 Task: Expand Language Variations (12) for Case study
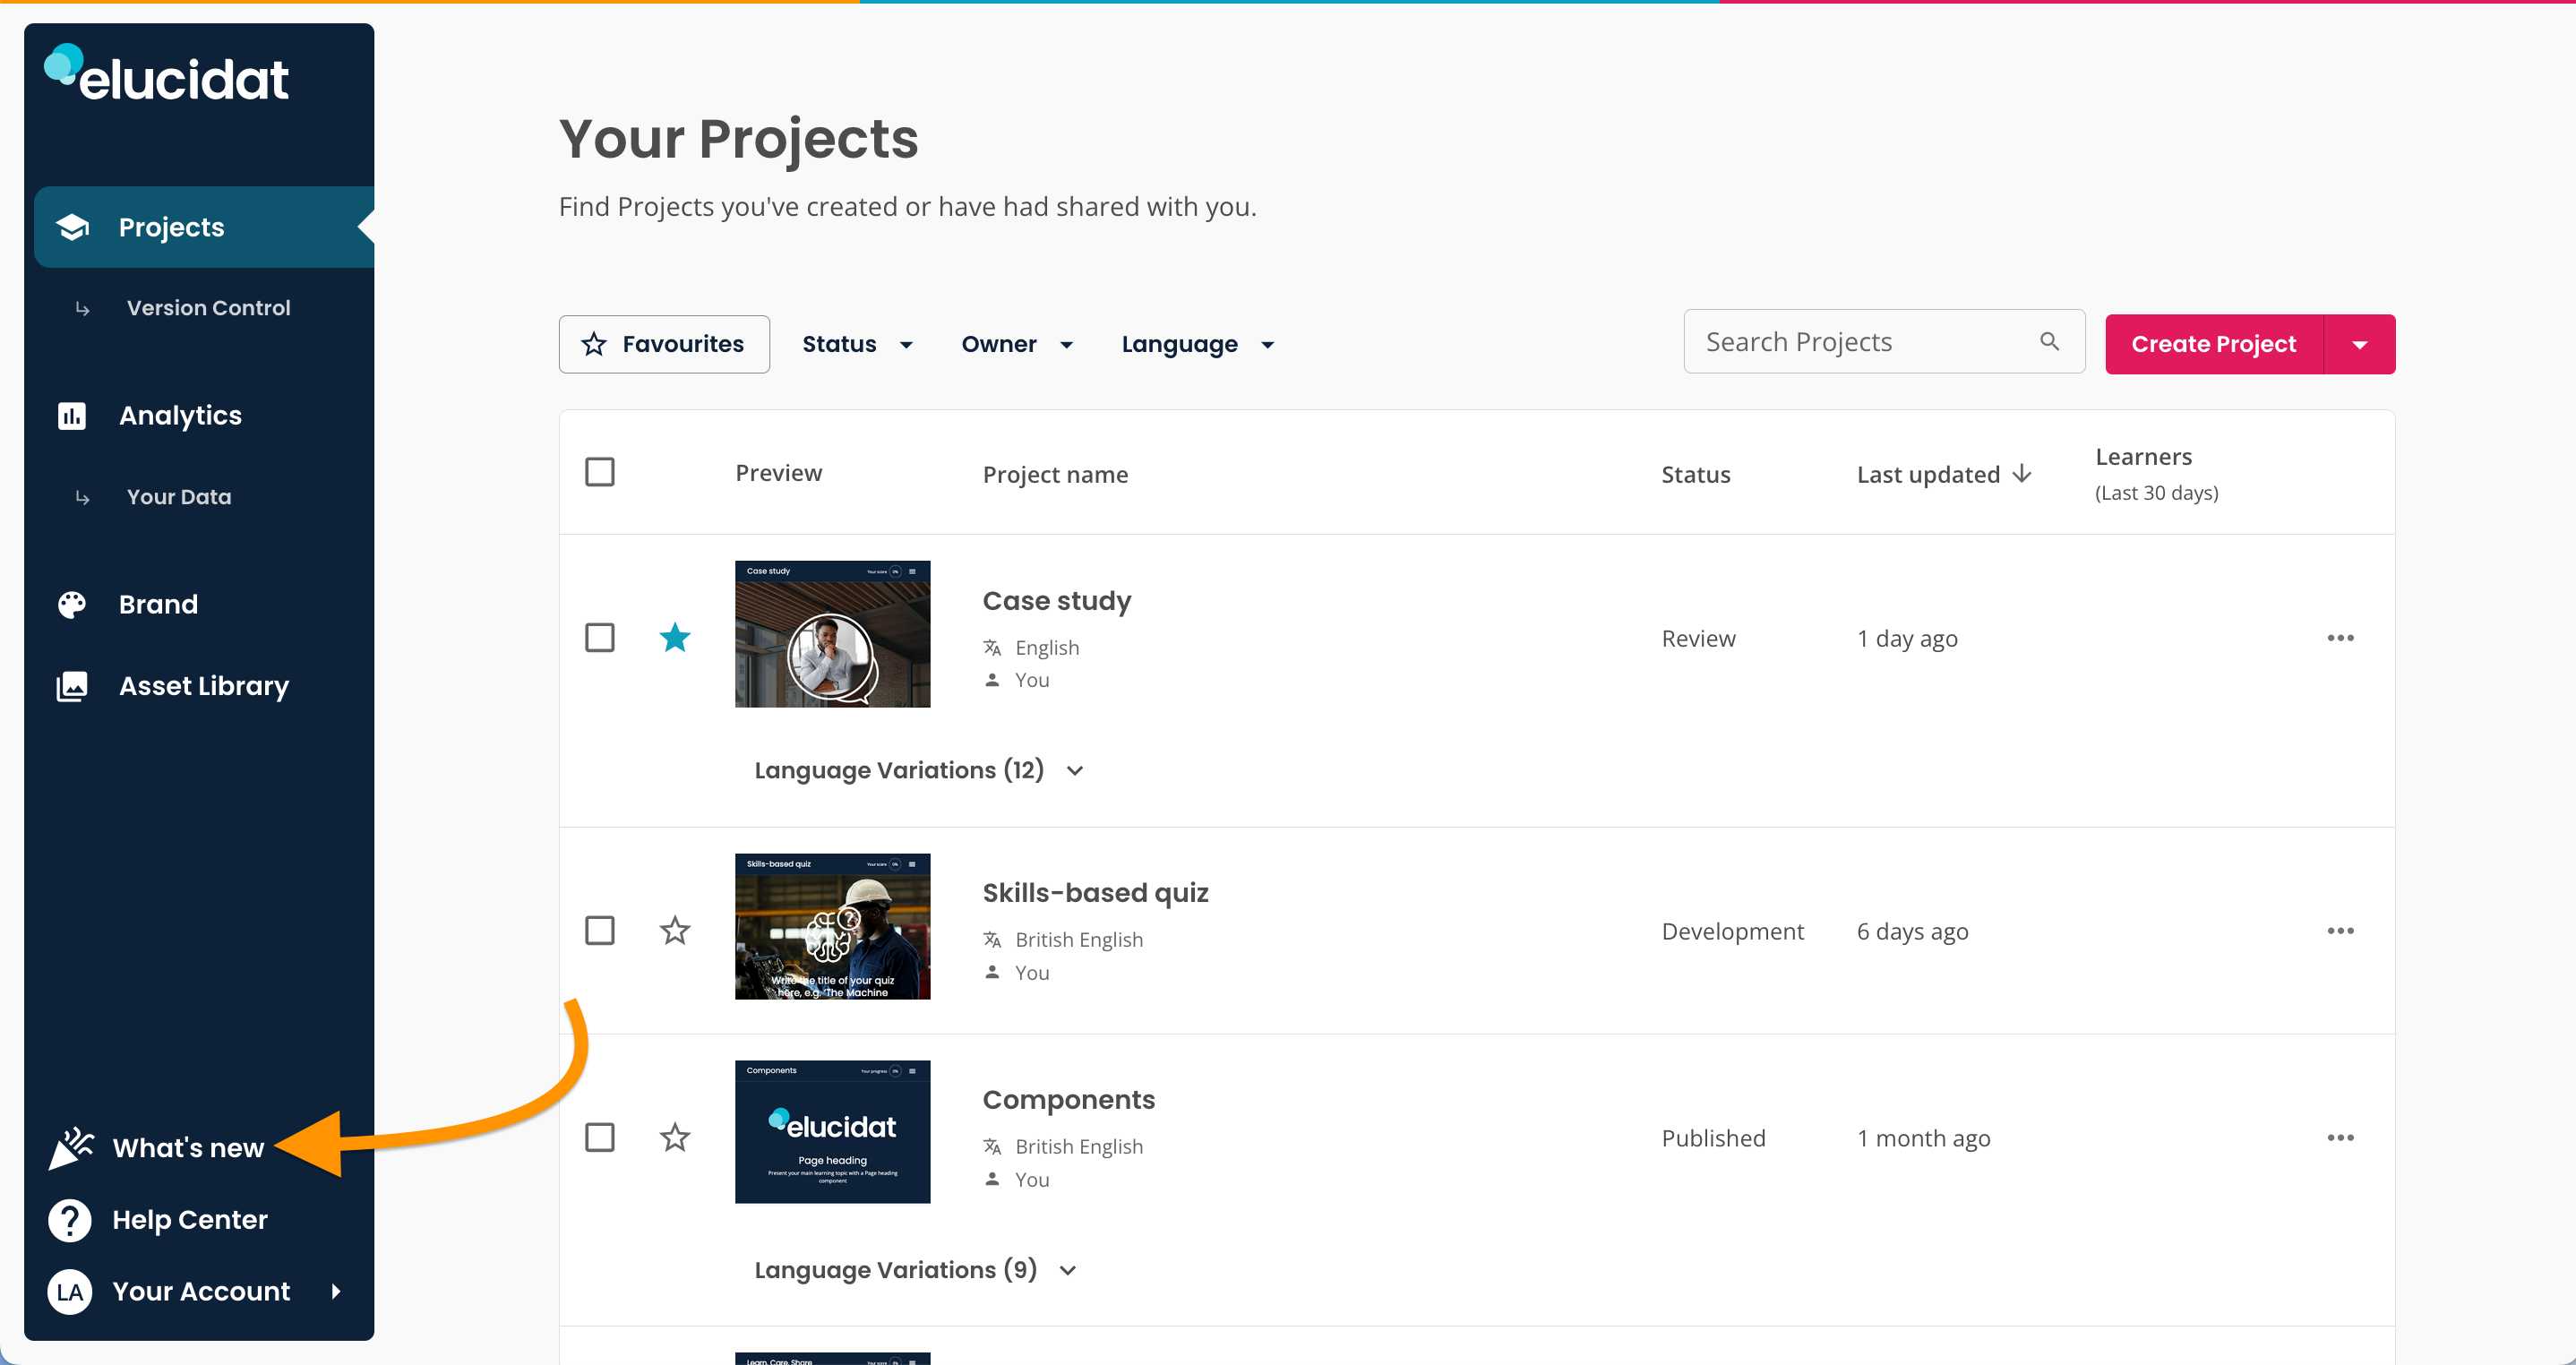tap(919, 770)
